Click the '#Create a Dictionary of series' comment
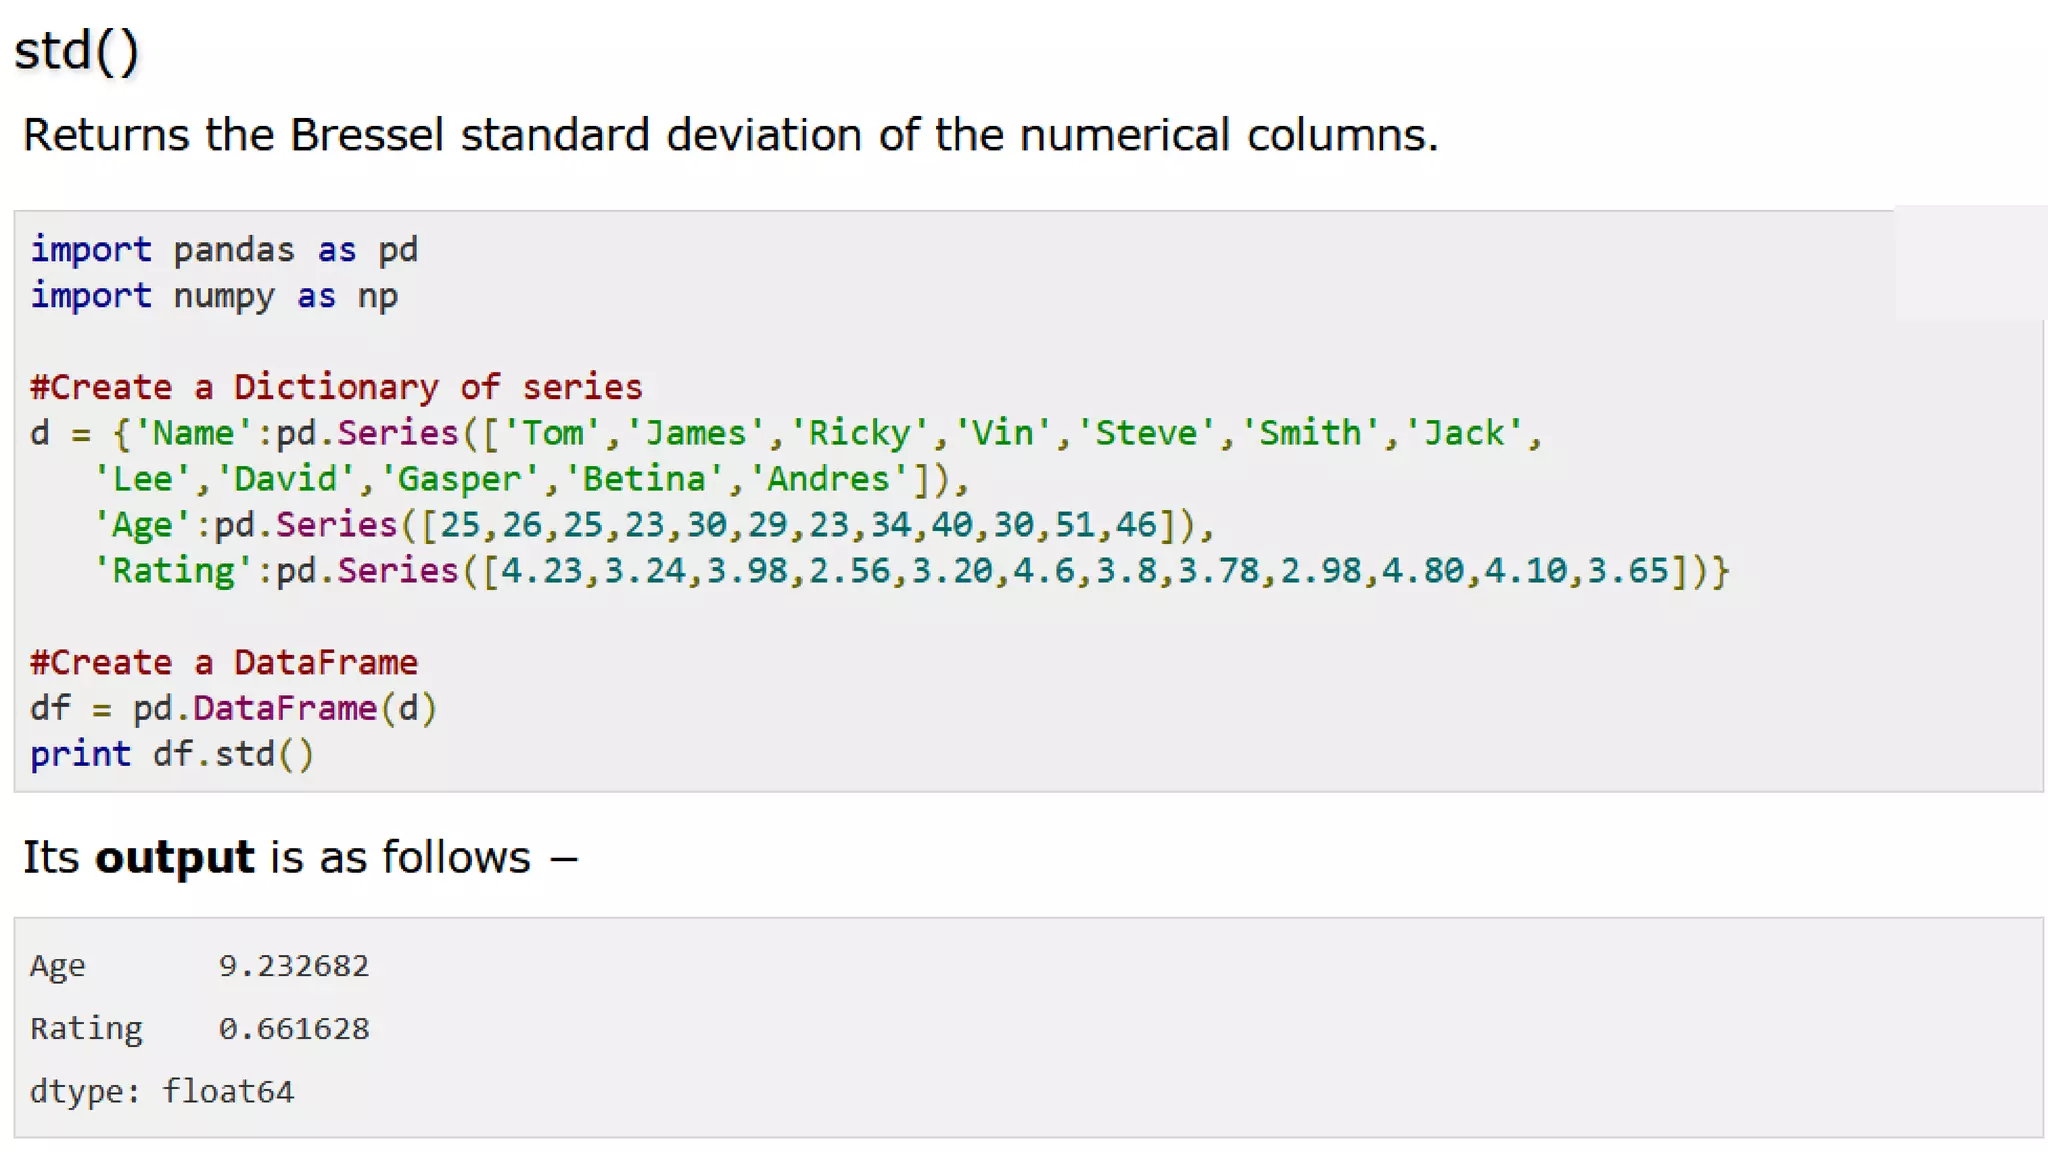 click(x=336, y=387)
